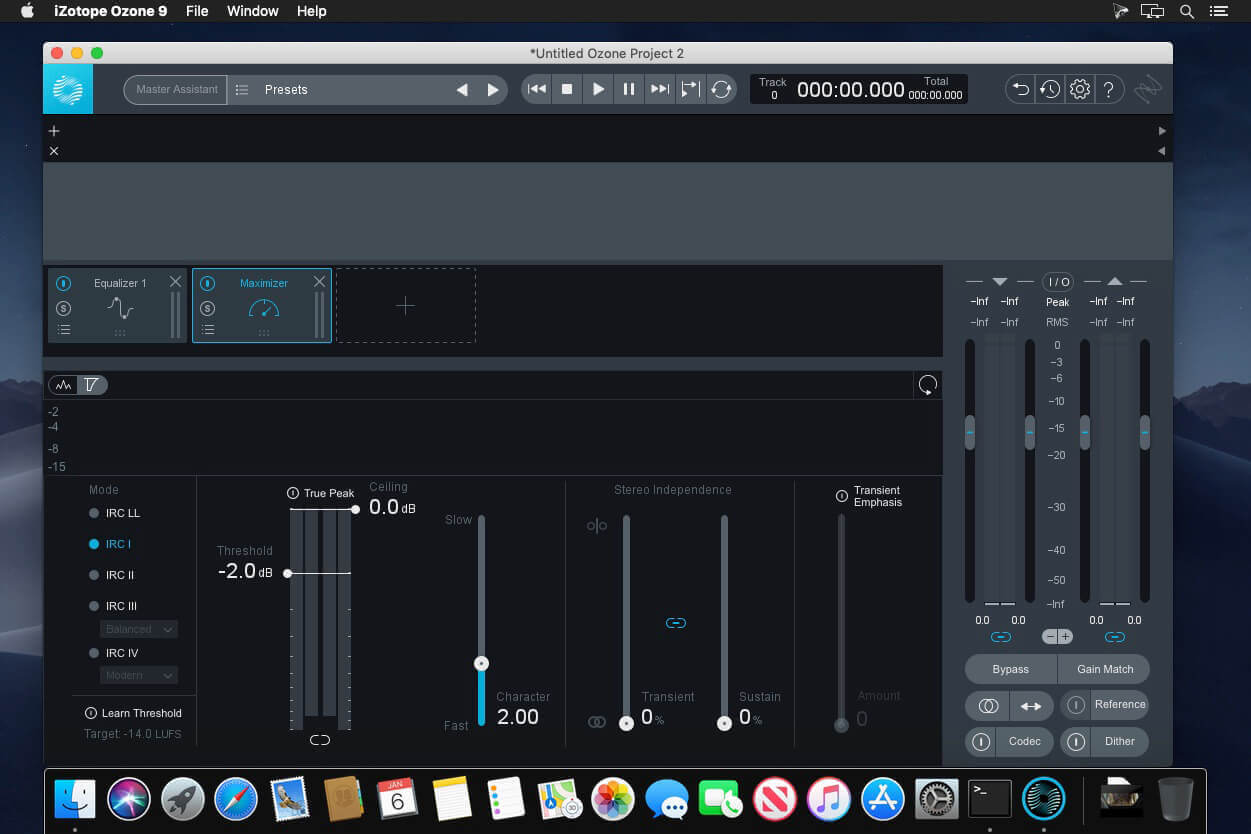Click the help question mark icon
Viewport: 1251px width, 834px height.
tap(1108, 89)
